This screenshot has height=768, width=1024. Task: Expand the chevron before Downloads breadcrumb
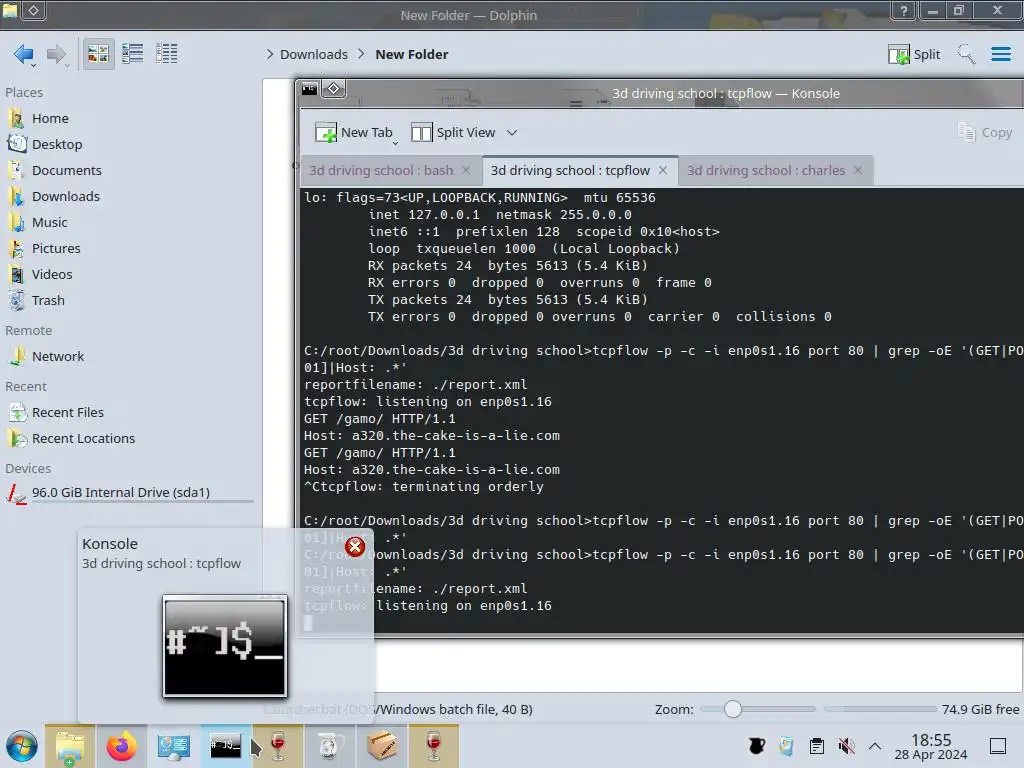(270, 54)
